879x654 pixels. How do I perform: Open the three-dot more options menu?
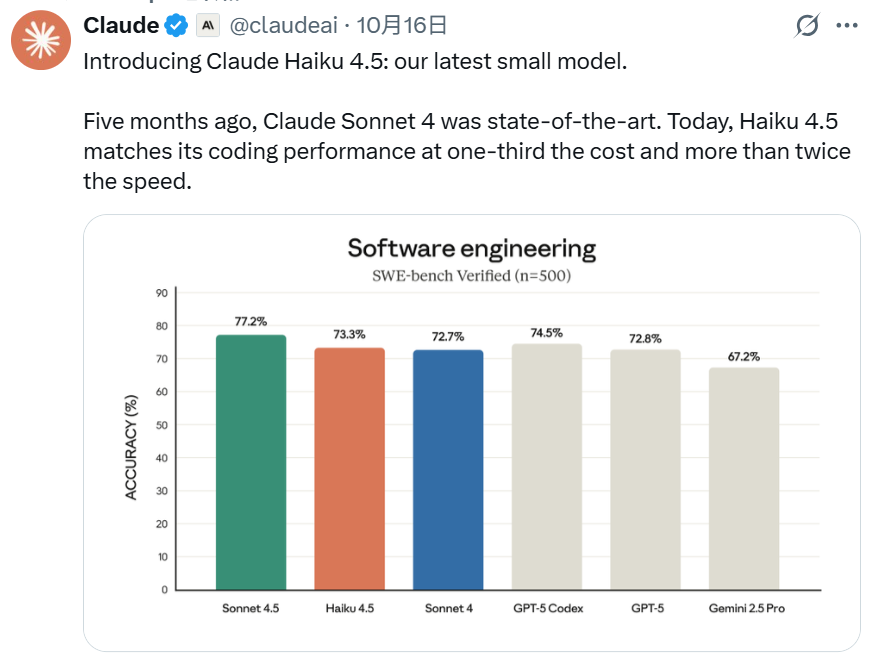click(x=846, y=27)
